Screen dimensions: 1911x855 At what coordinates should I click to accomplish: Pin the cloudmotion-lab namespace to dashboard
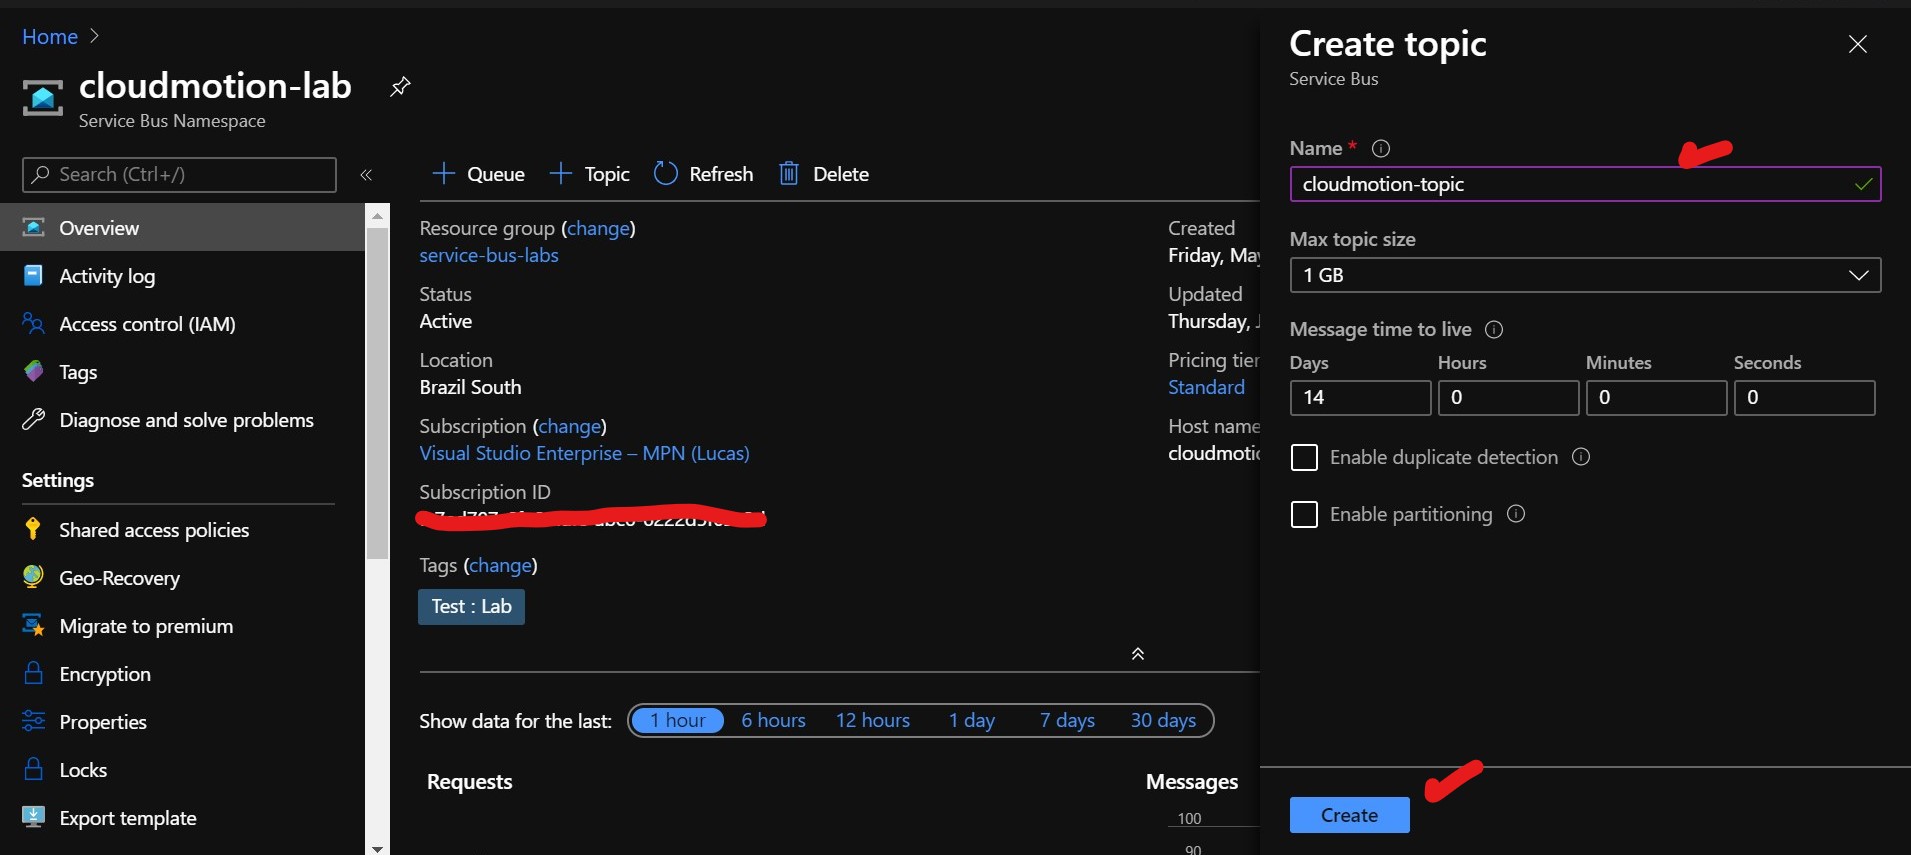click(400, 86)
